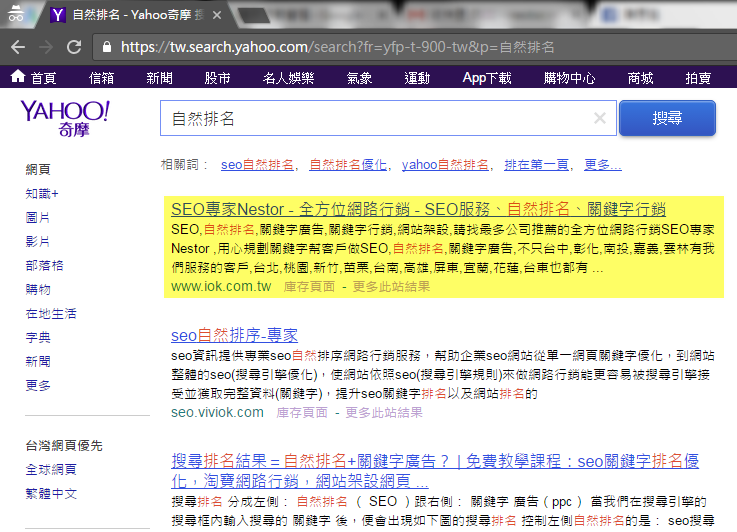Viewport: 737px width, 532px height.
Task: Open 更多此站結果 for www.iok.com.tw
Action: [391, 286]
